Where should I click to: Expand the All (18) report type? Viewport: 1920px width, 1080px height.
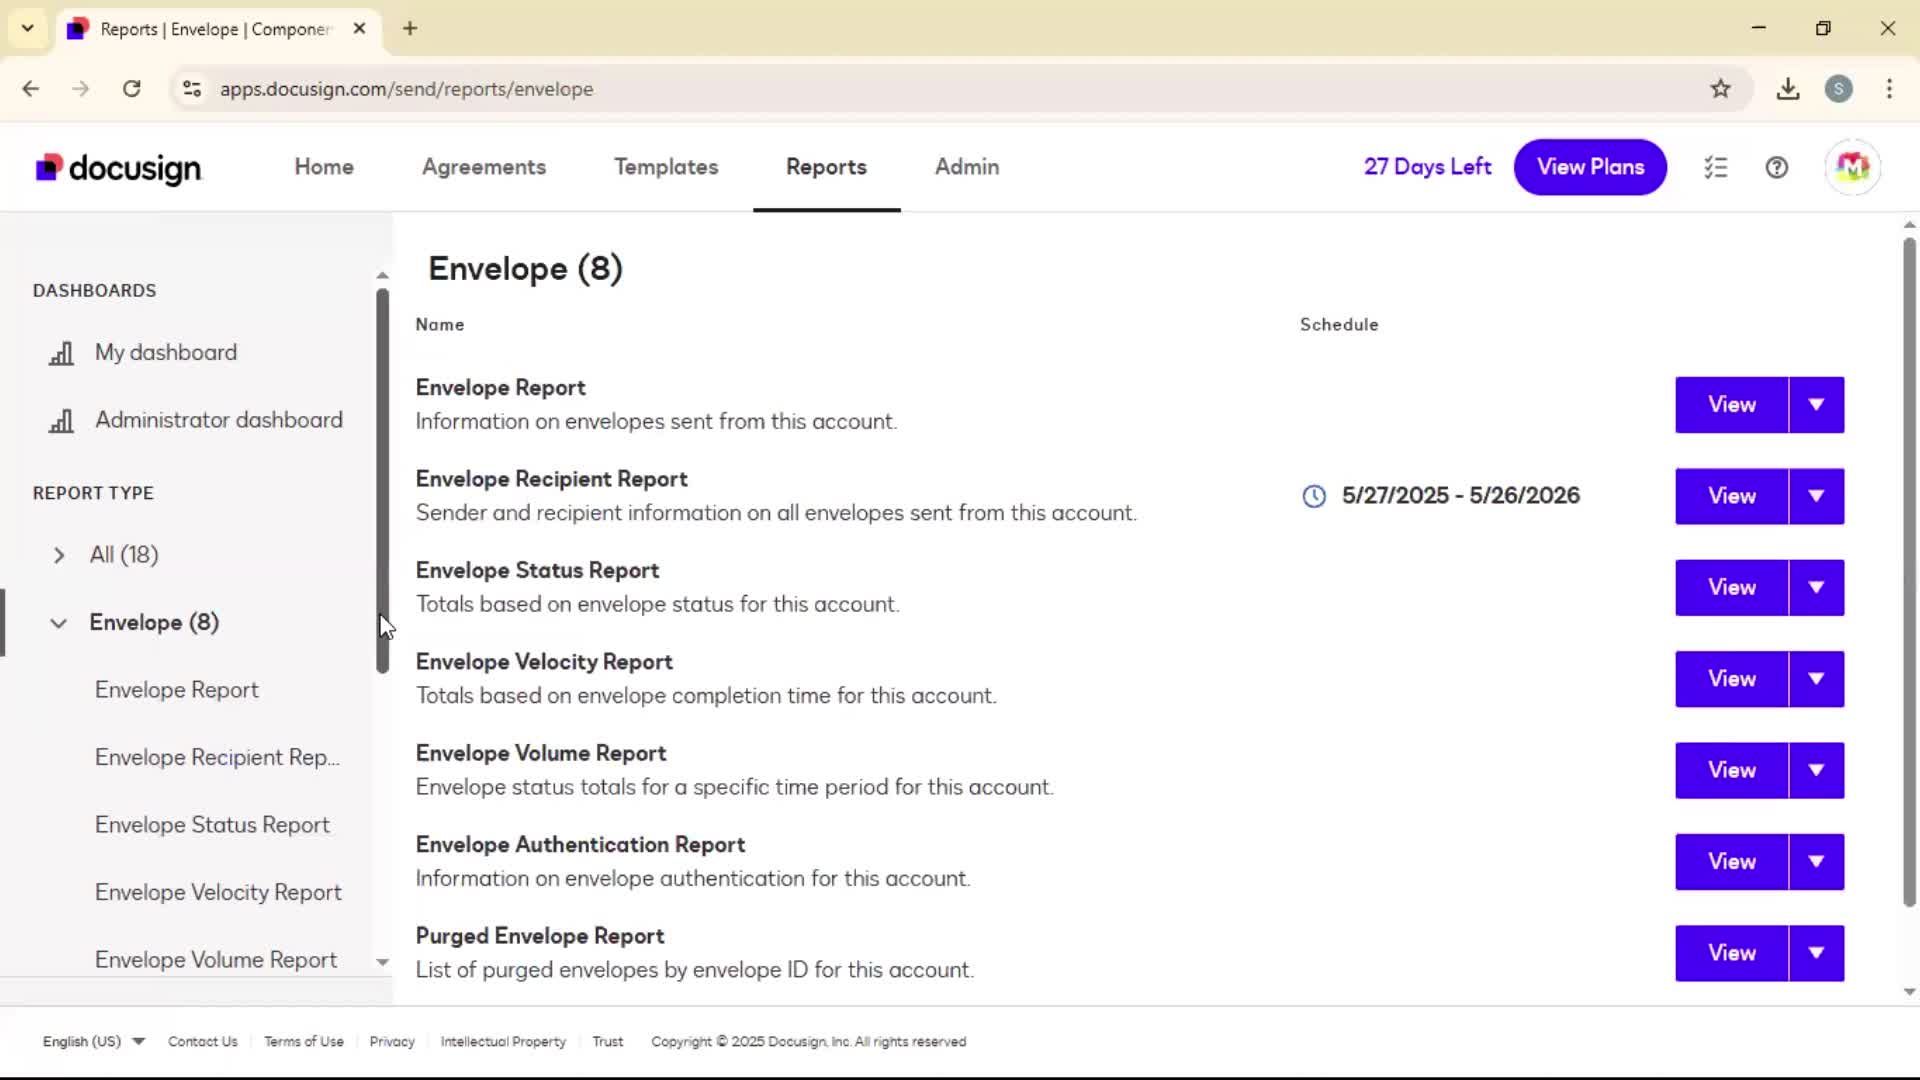coord(58,555)
